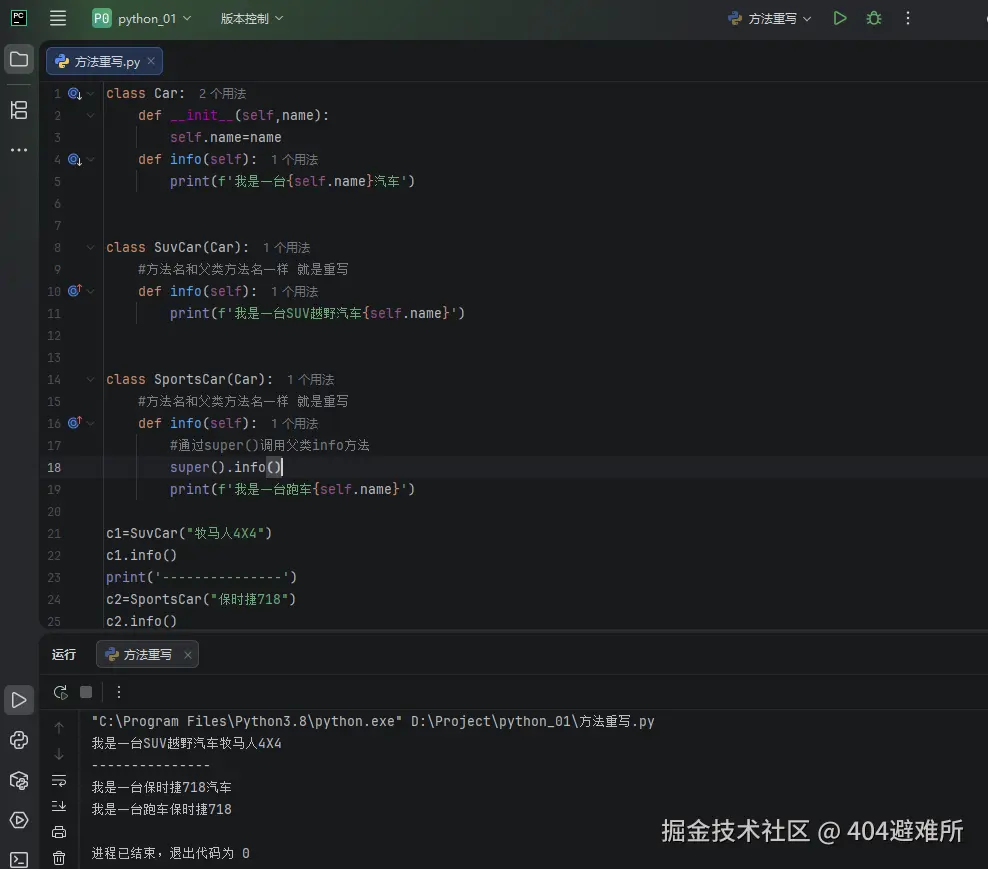Click the '1 个用法' hint beside class SuvCar

[x=286, y=247]
